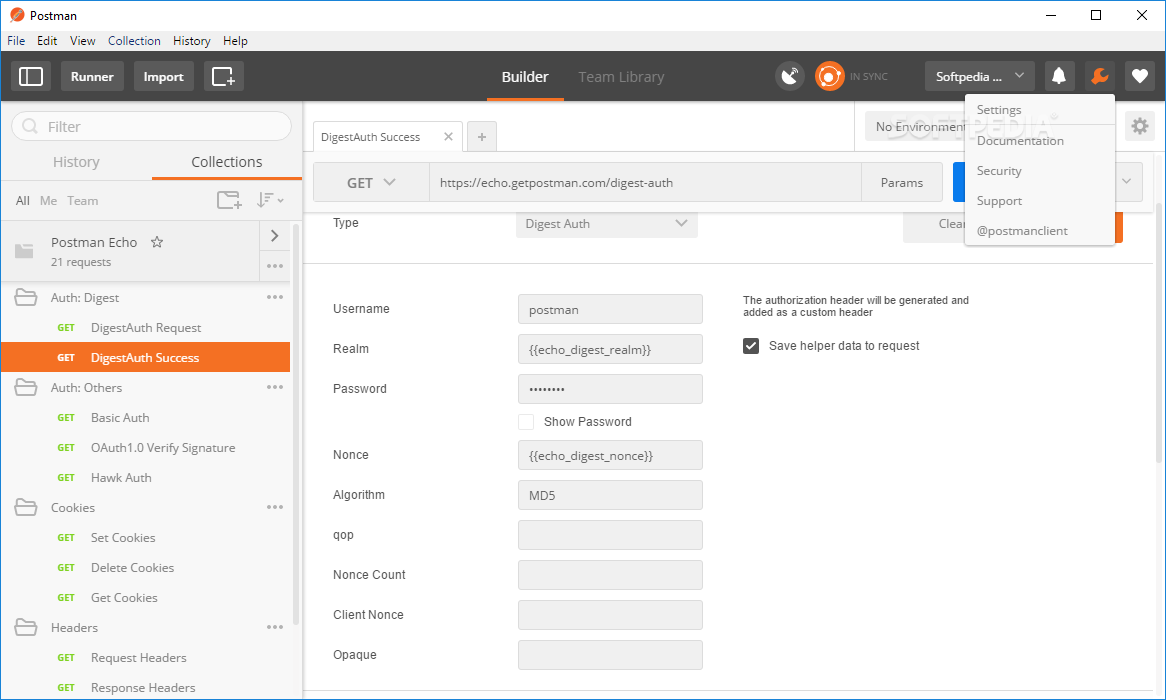
Task: Click the Params button
Action: click(x=902, y=183)
